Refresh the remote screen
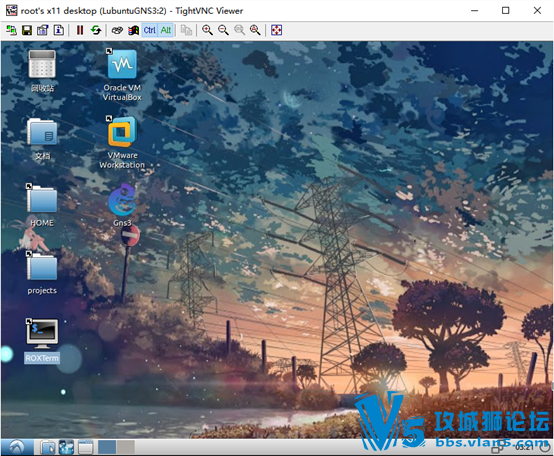Screen dimensions: 554x456 (96, 30)
